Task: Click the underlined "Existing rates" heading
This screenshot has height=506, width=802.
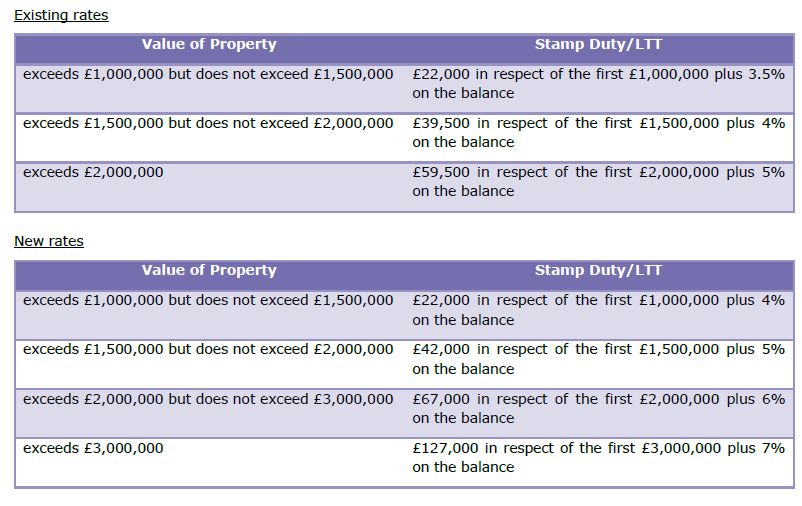Action: [61, 16]
